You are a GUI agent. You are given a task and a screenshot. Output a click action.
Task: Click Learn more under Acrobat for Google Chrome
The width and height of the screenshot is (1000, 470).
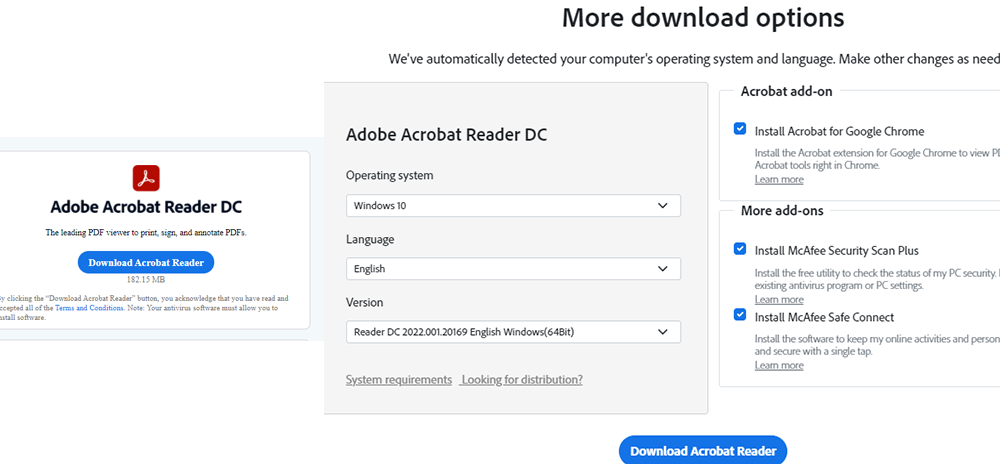pos(779,180)
